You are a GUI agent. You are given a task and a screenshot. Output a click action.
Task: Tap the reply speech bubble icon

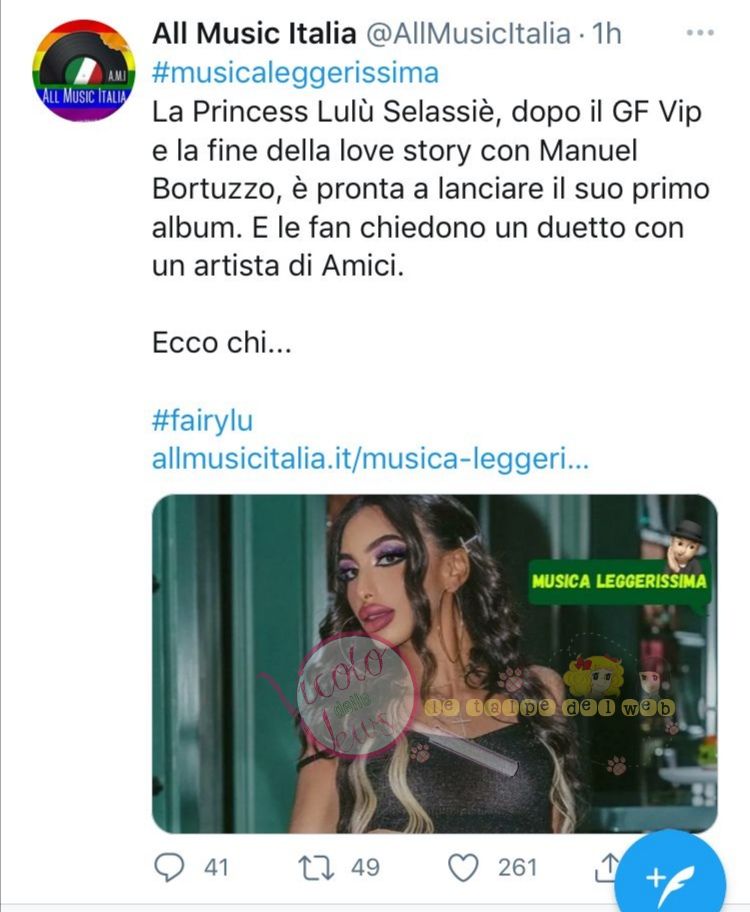coord(169,868)
